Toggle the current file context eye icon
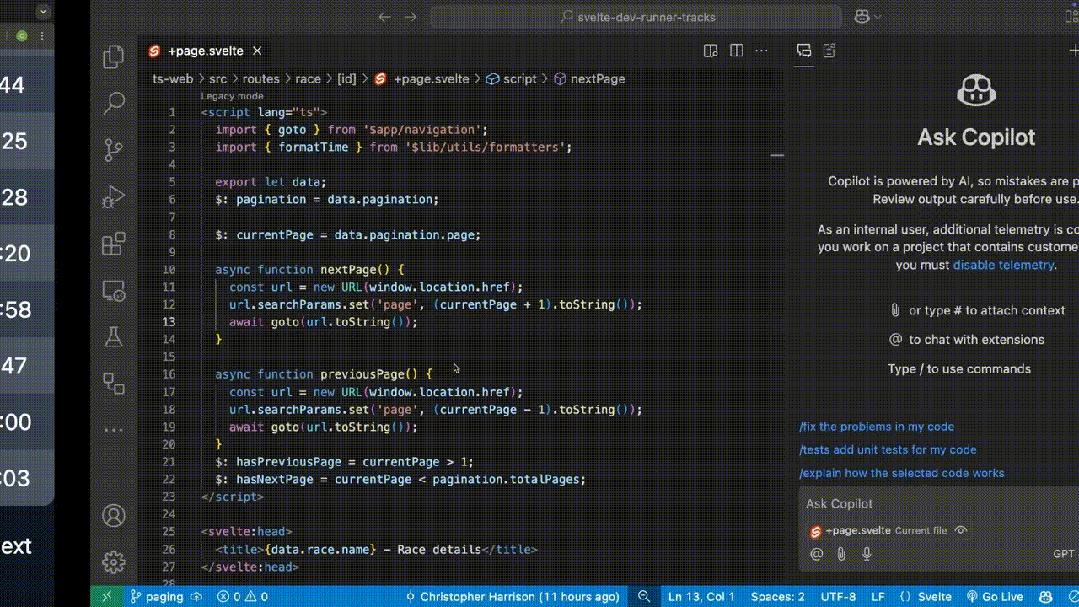The width and height of the screenshot is (1079, 607). tap(961, 530)
